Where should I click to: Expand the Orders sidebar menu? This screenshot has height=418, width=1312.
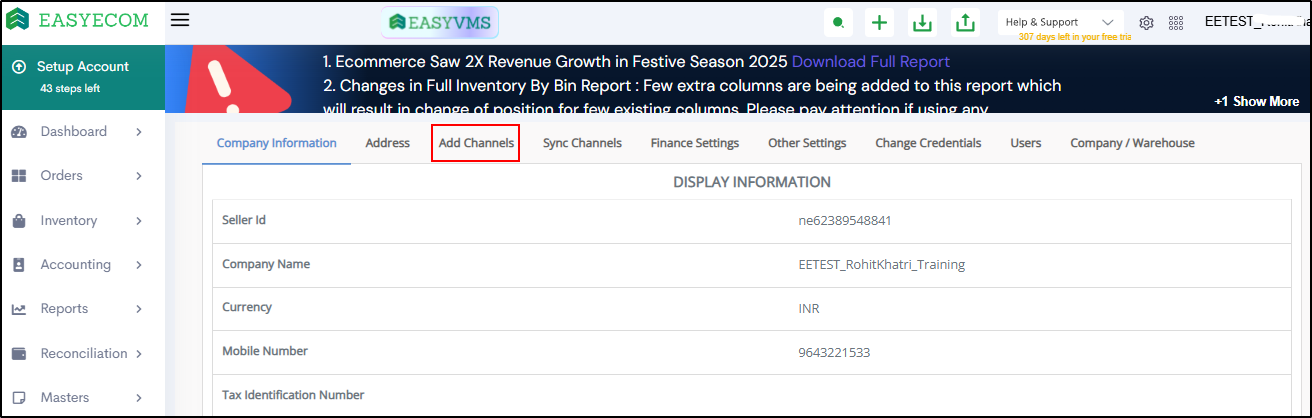coord(138,176)
